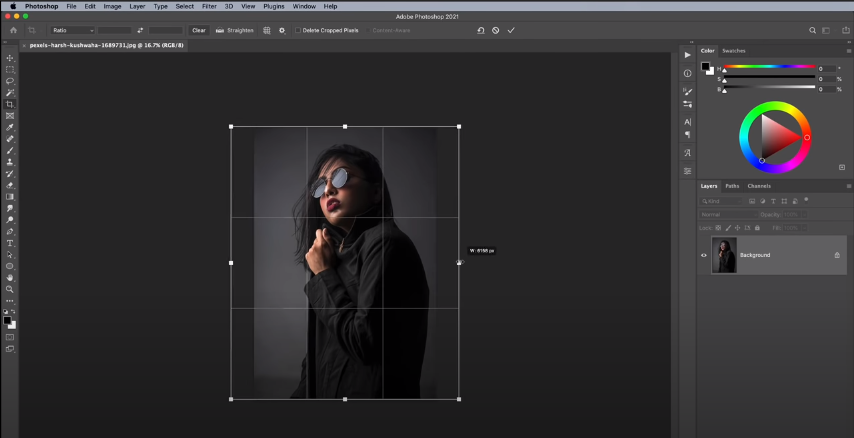The image size is (854, 438).
Task: Open the Ratio preset dropdown
Action: click(x=72, y=30)
